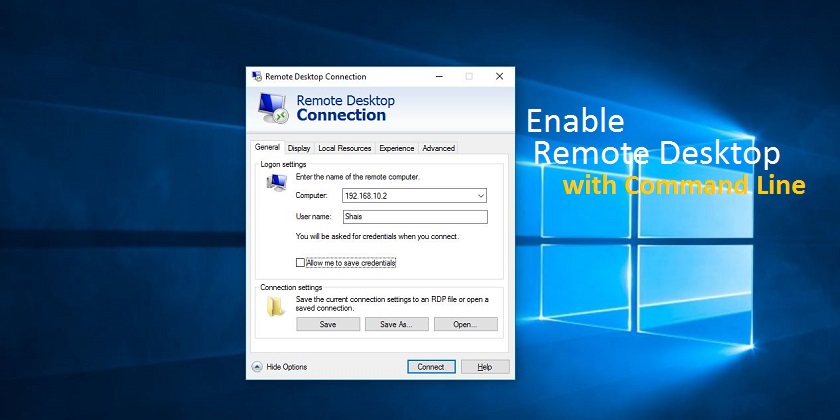840x420 pixels.
Task: Open the Computer address dropdown
Action: click(481, 196)
